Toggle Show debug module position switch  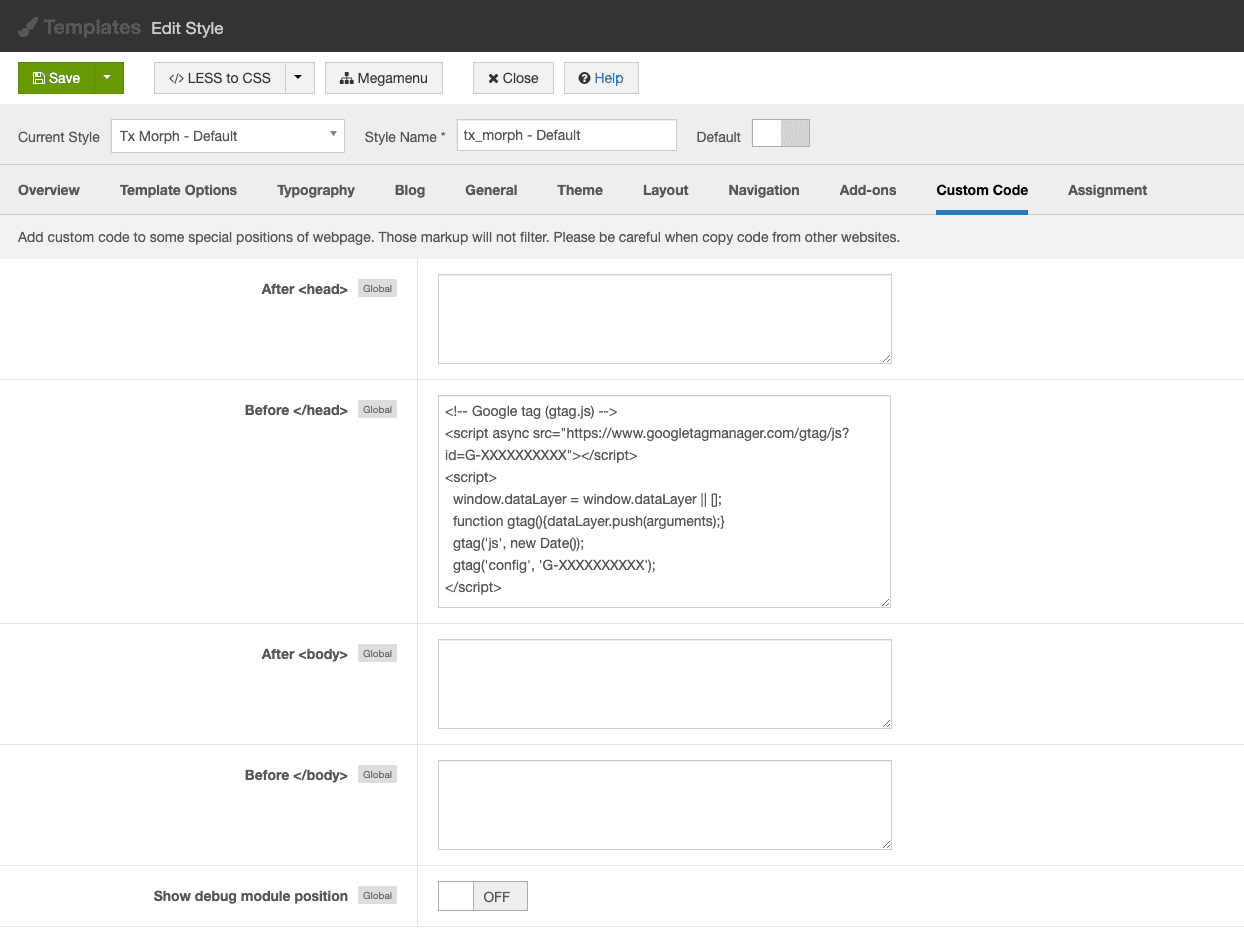tap(483, 896)
